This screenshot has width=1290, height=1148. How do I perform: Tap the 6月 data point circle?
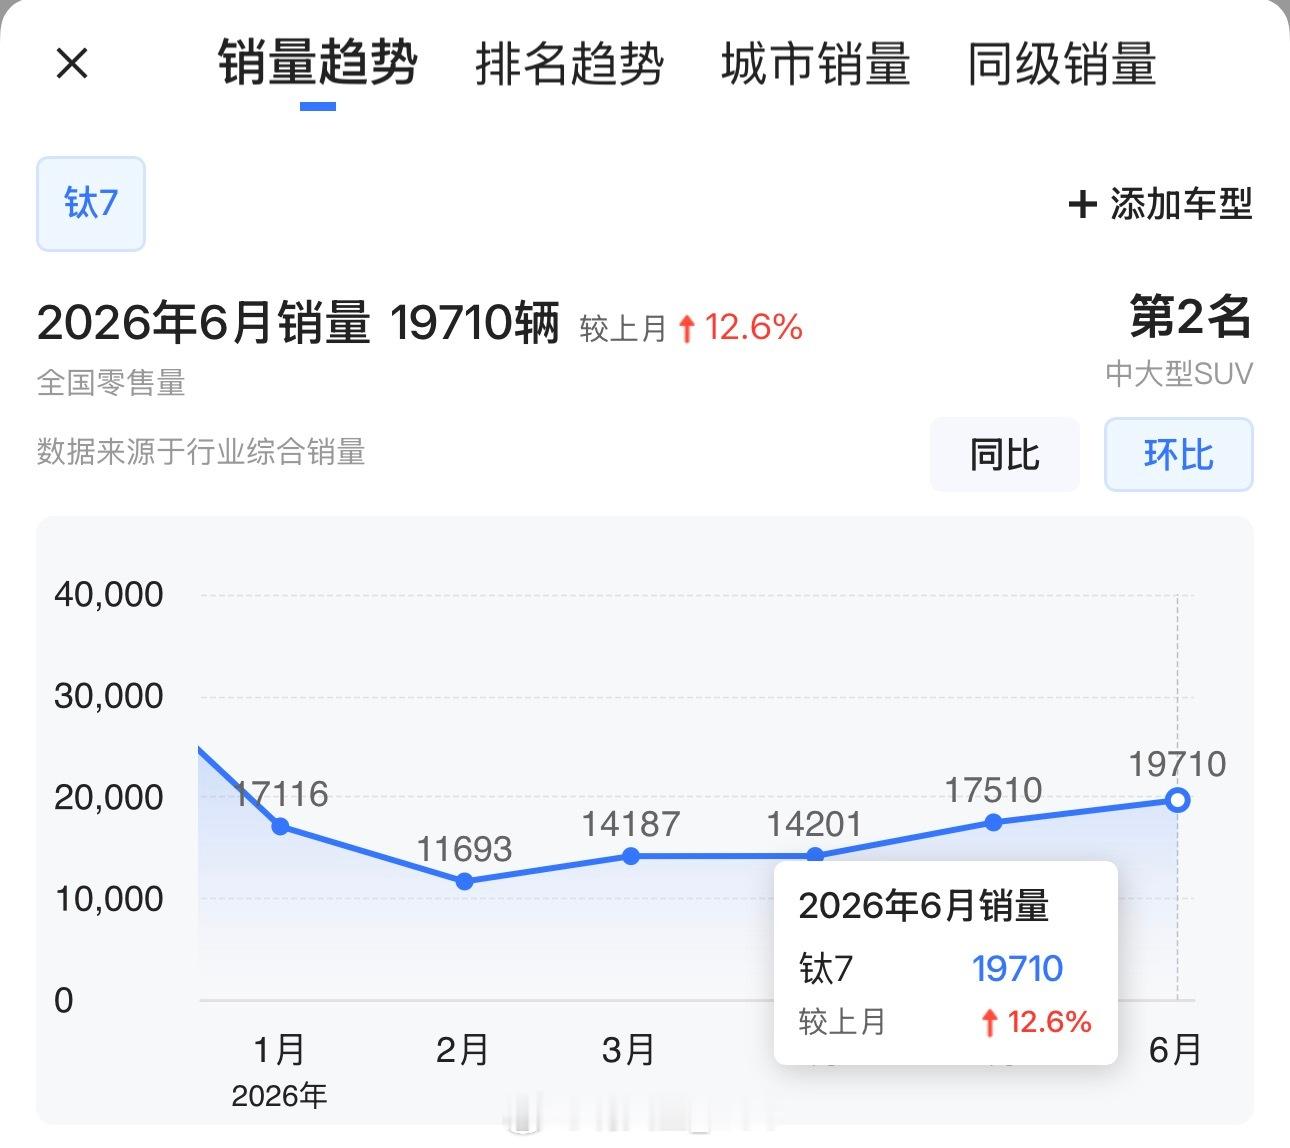pos(1178,800)
